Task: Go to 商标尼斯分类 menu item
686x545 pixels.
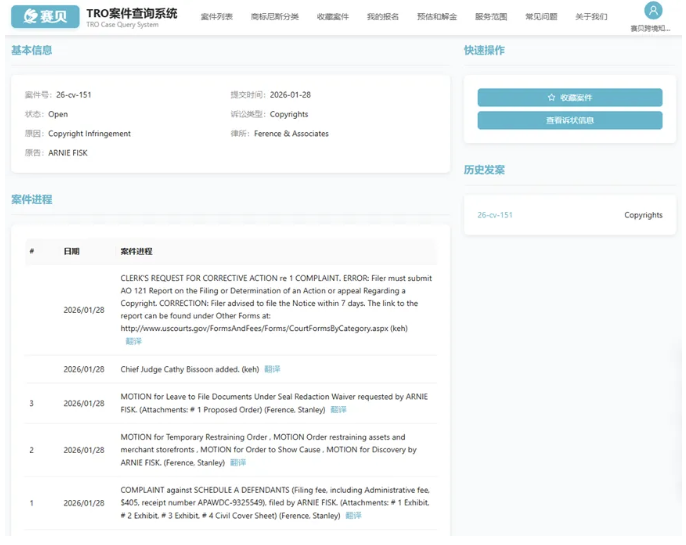Action: tap(274, 17)
